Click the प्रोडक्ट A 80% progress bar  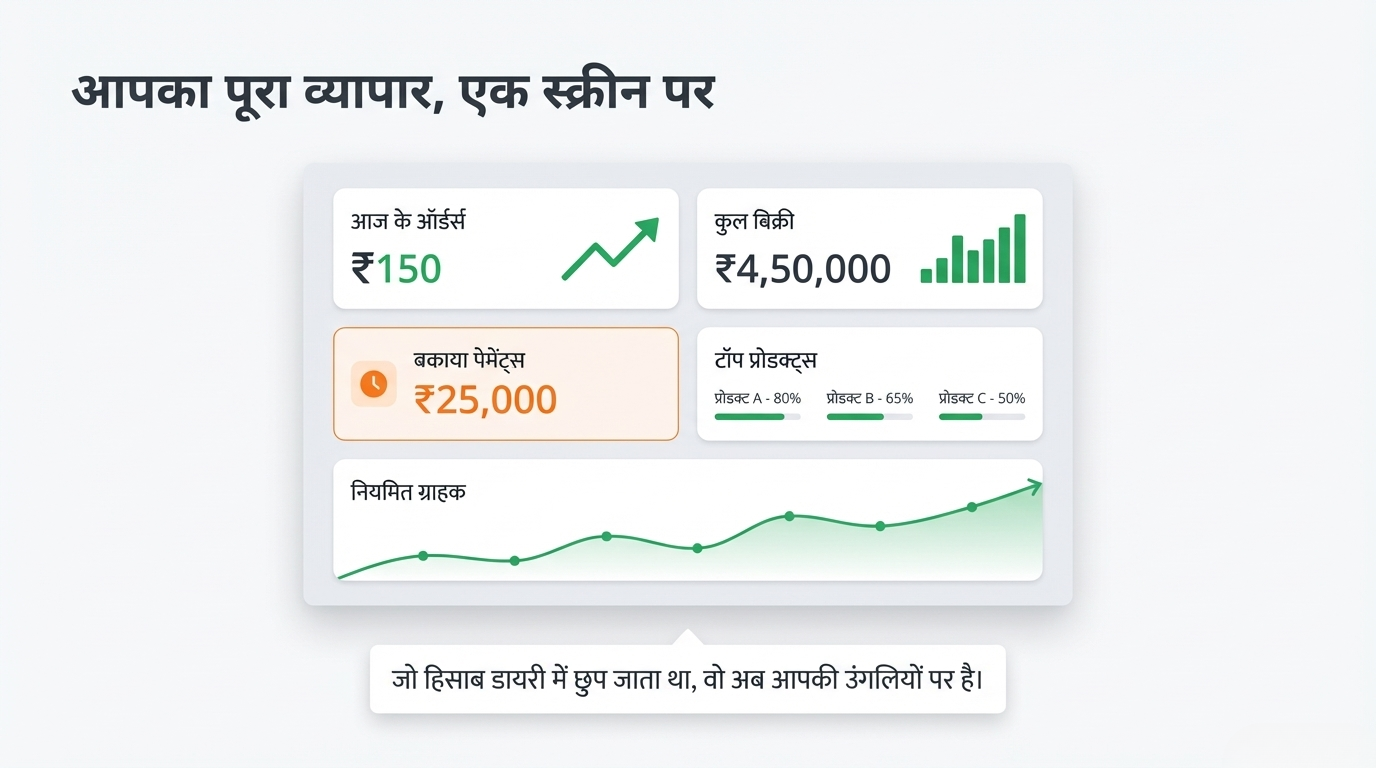[757, 416]
